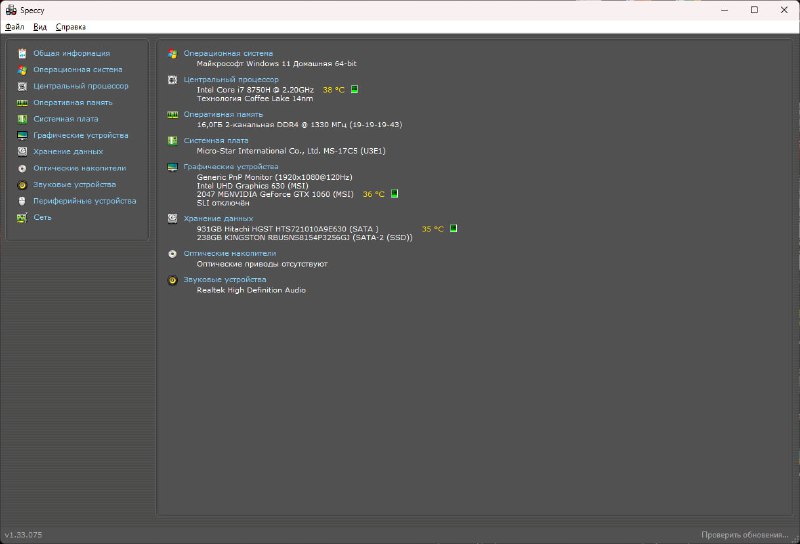This screenshot has width=800, height=544.
Task: Click the Хранение данных sidebar disk icon
Action: pyautogui.click(x=22, y=152)
